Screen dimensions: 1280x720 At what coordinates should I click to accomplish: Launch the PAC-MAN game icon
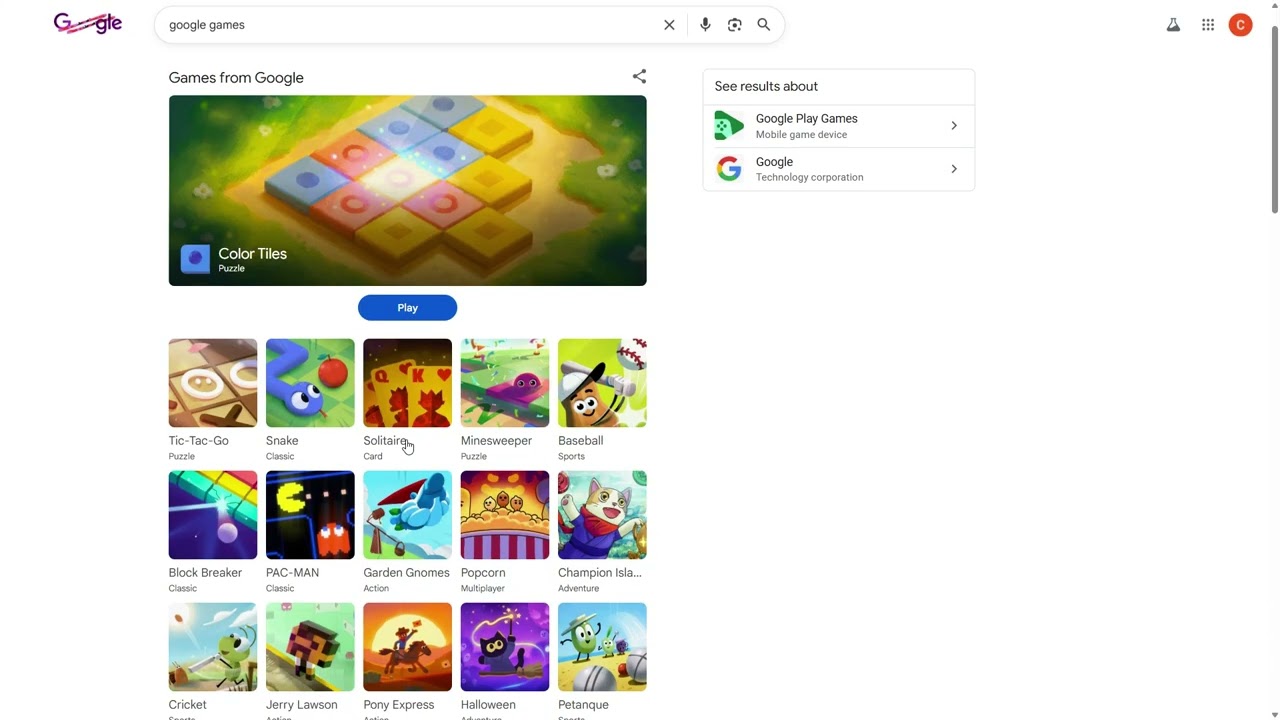point(310,515)
